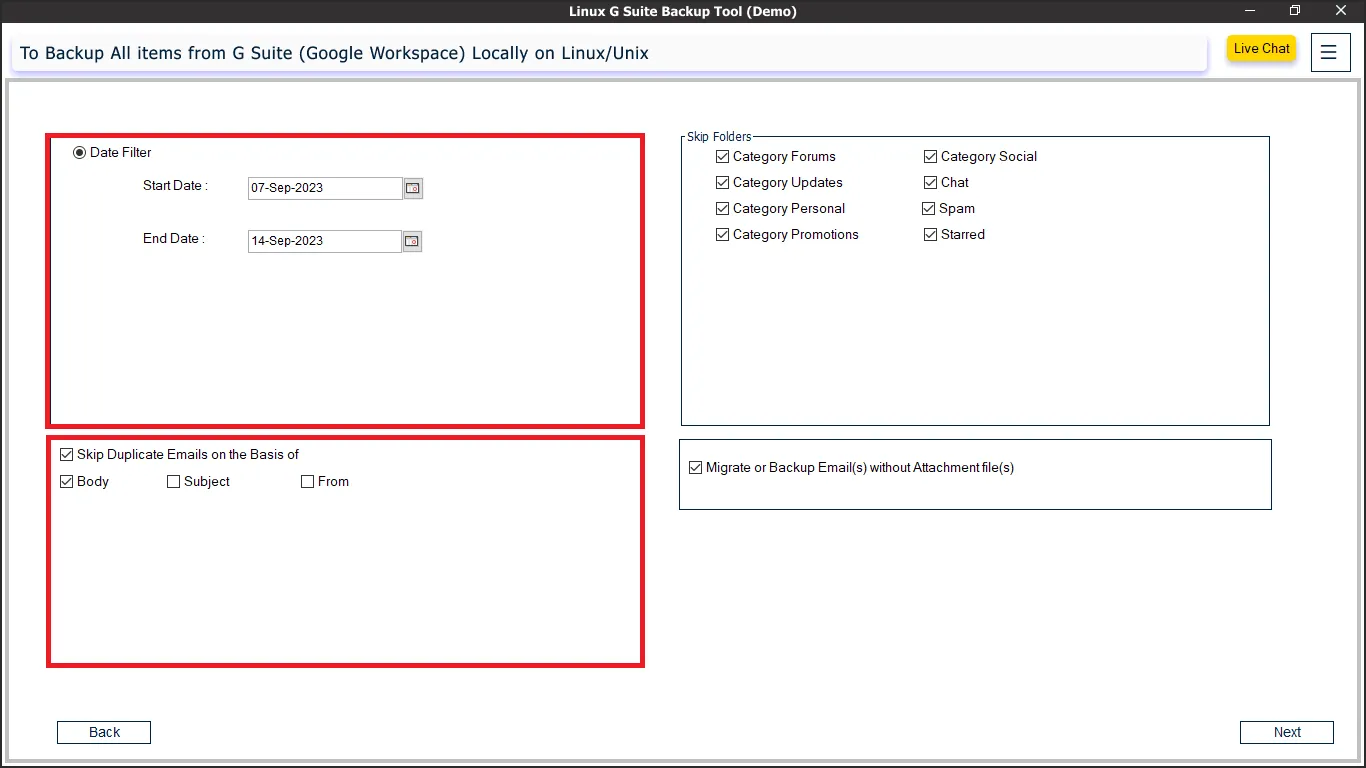Open the hamburger menu
Screen dimensions: 1366x768
1328,53
